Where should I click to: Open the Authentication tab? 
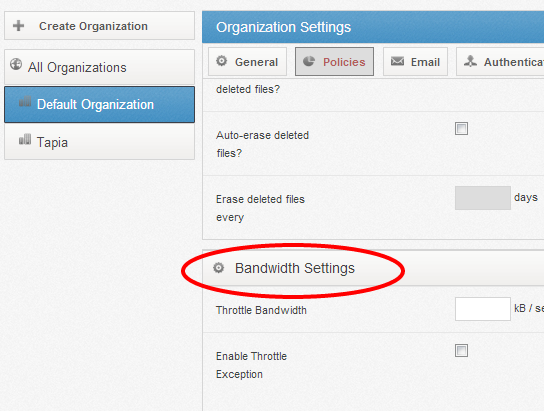pos(500,62)
